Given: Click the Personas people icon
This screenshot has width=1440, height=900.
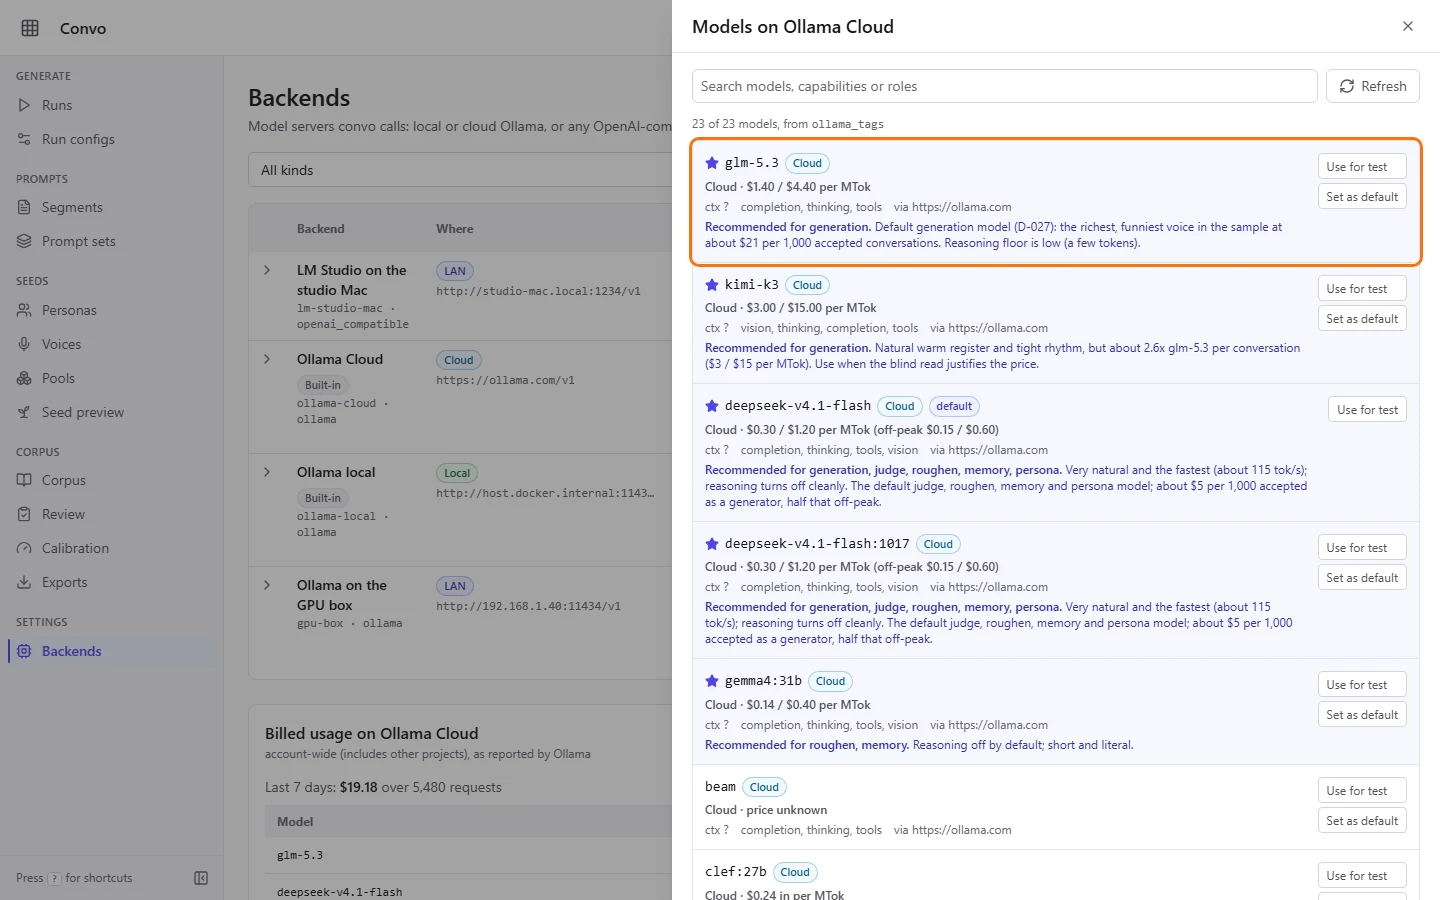Looking at the screenshot, I should (x=24, y=310).
